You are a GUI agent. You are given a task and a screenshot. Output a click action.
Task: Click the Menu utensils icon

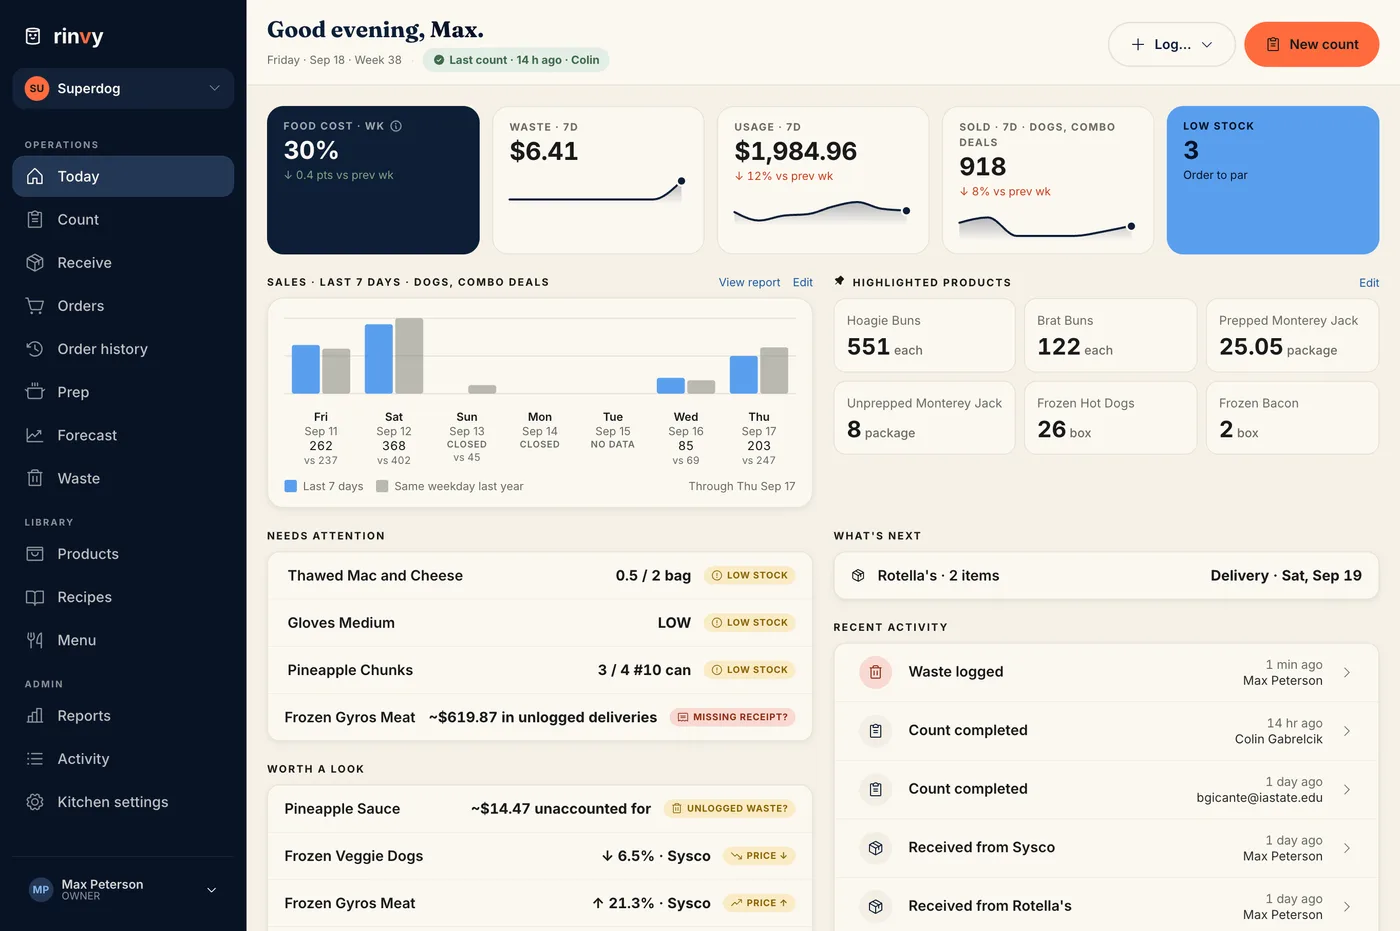tap(35, 640)
